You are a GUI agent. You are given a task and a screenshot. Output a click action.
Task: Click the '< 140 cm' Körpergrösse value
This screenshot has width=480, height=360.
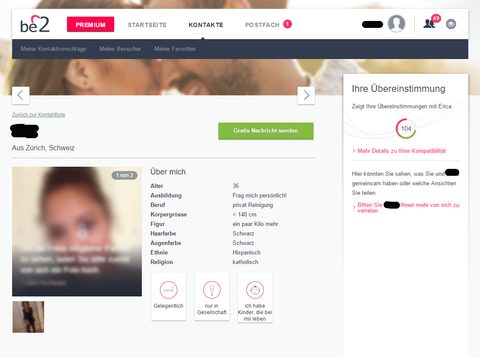click(244, 214)
